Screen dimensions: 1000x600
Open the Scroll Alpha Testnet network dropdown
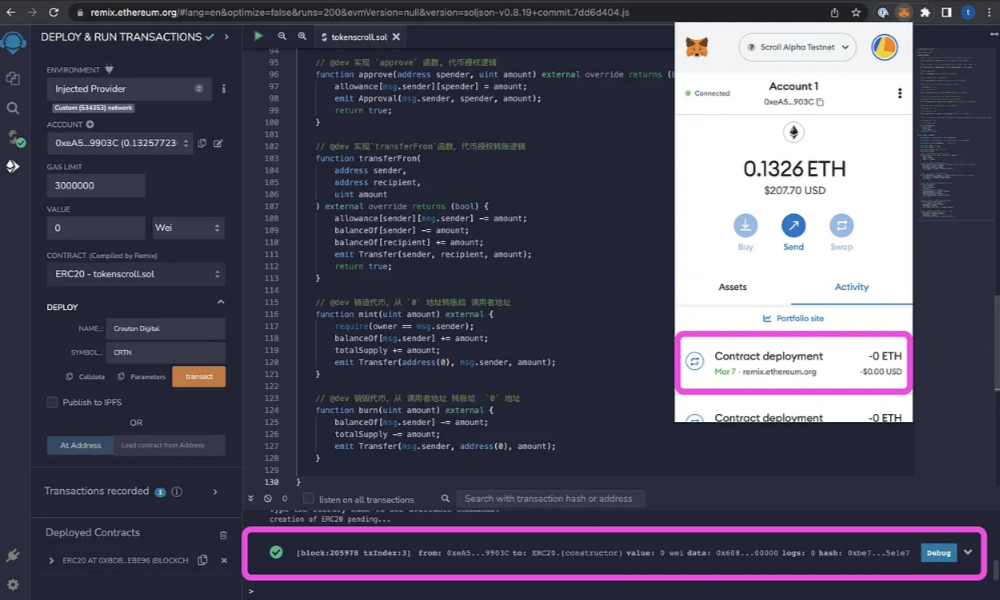[797, 47]
